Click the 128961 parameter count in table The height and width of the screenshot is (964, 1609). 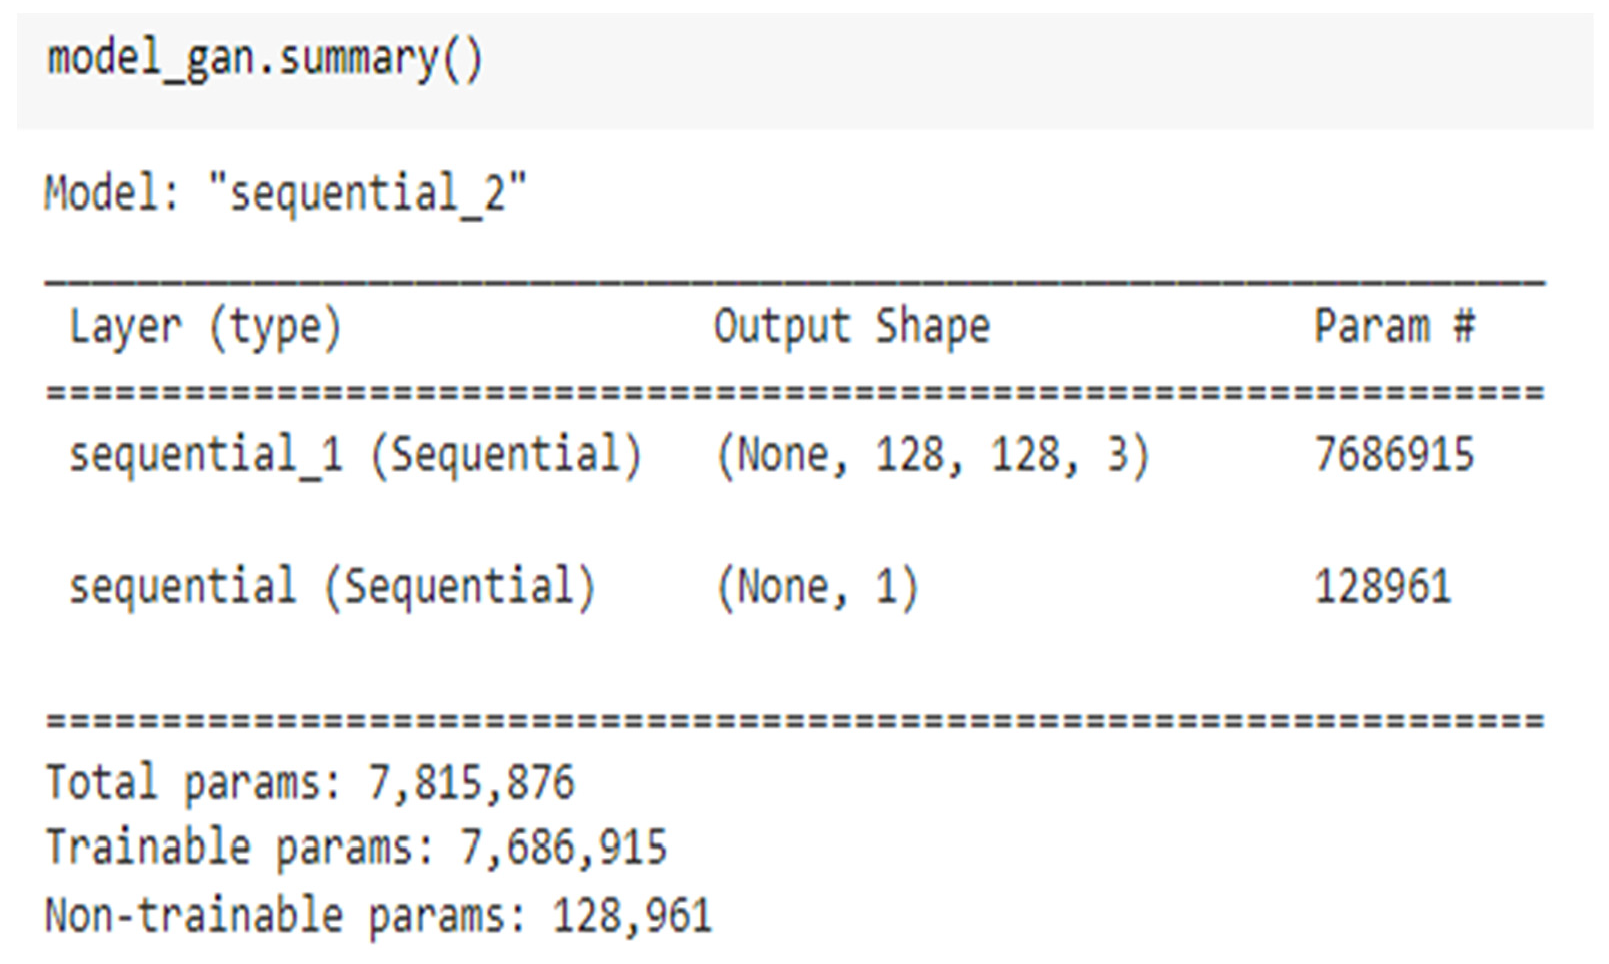[x=1382, y=586]
